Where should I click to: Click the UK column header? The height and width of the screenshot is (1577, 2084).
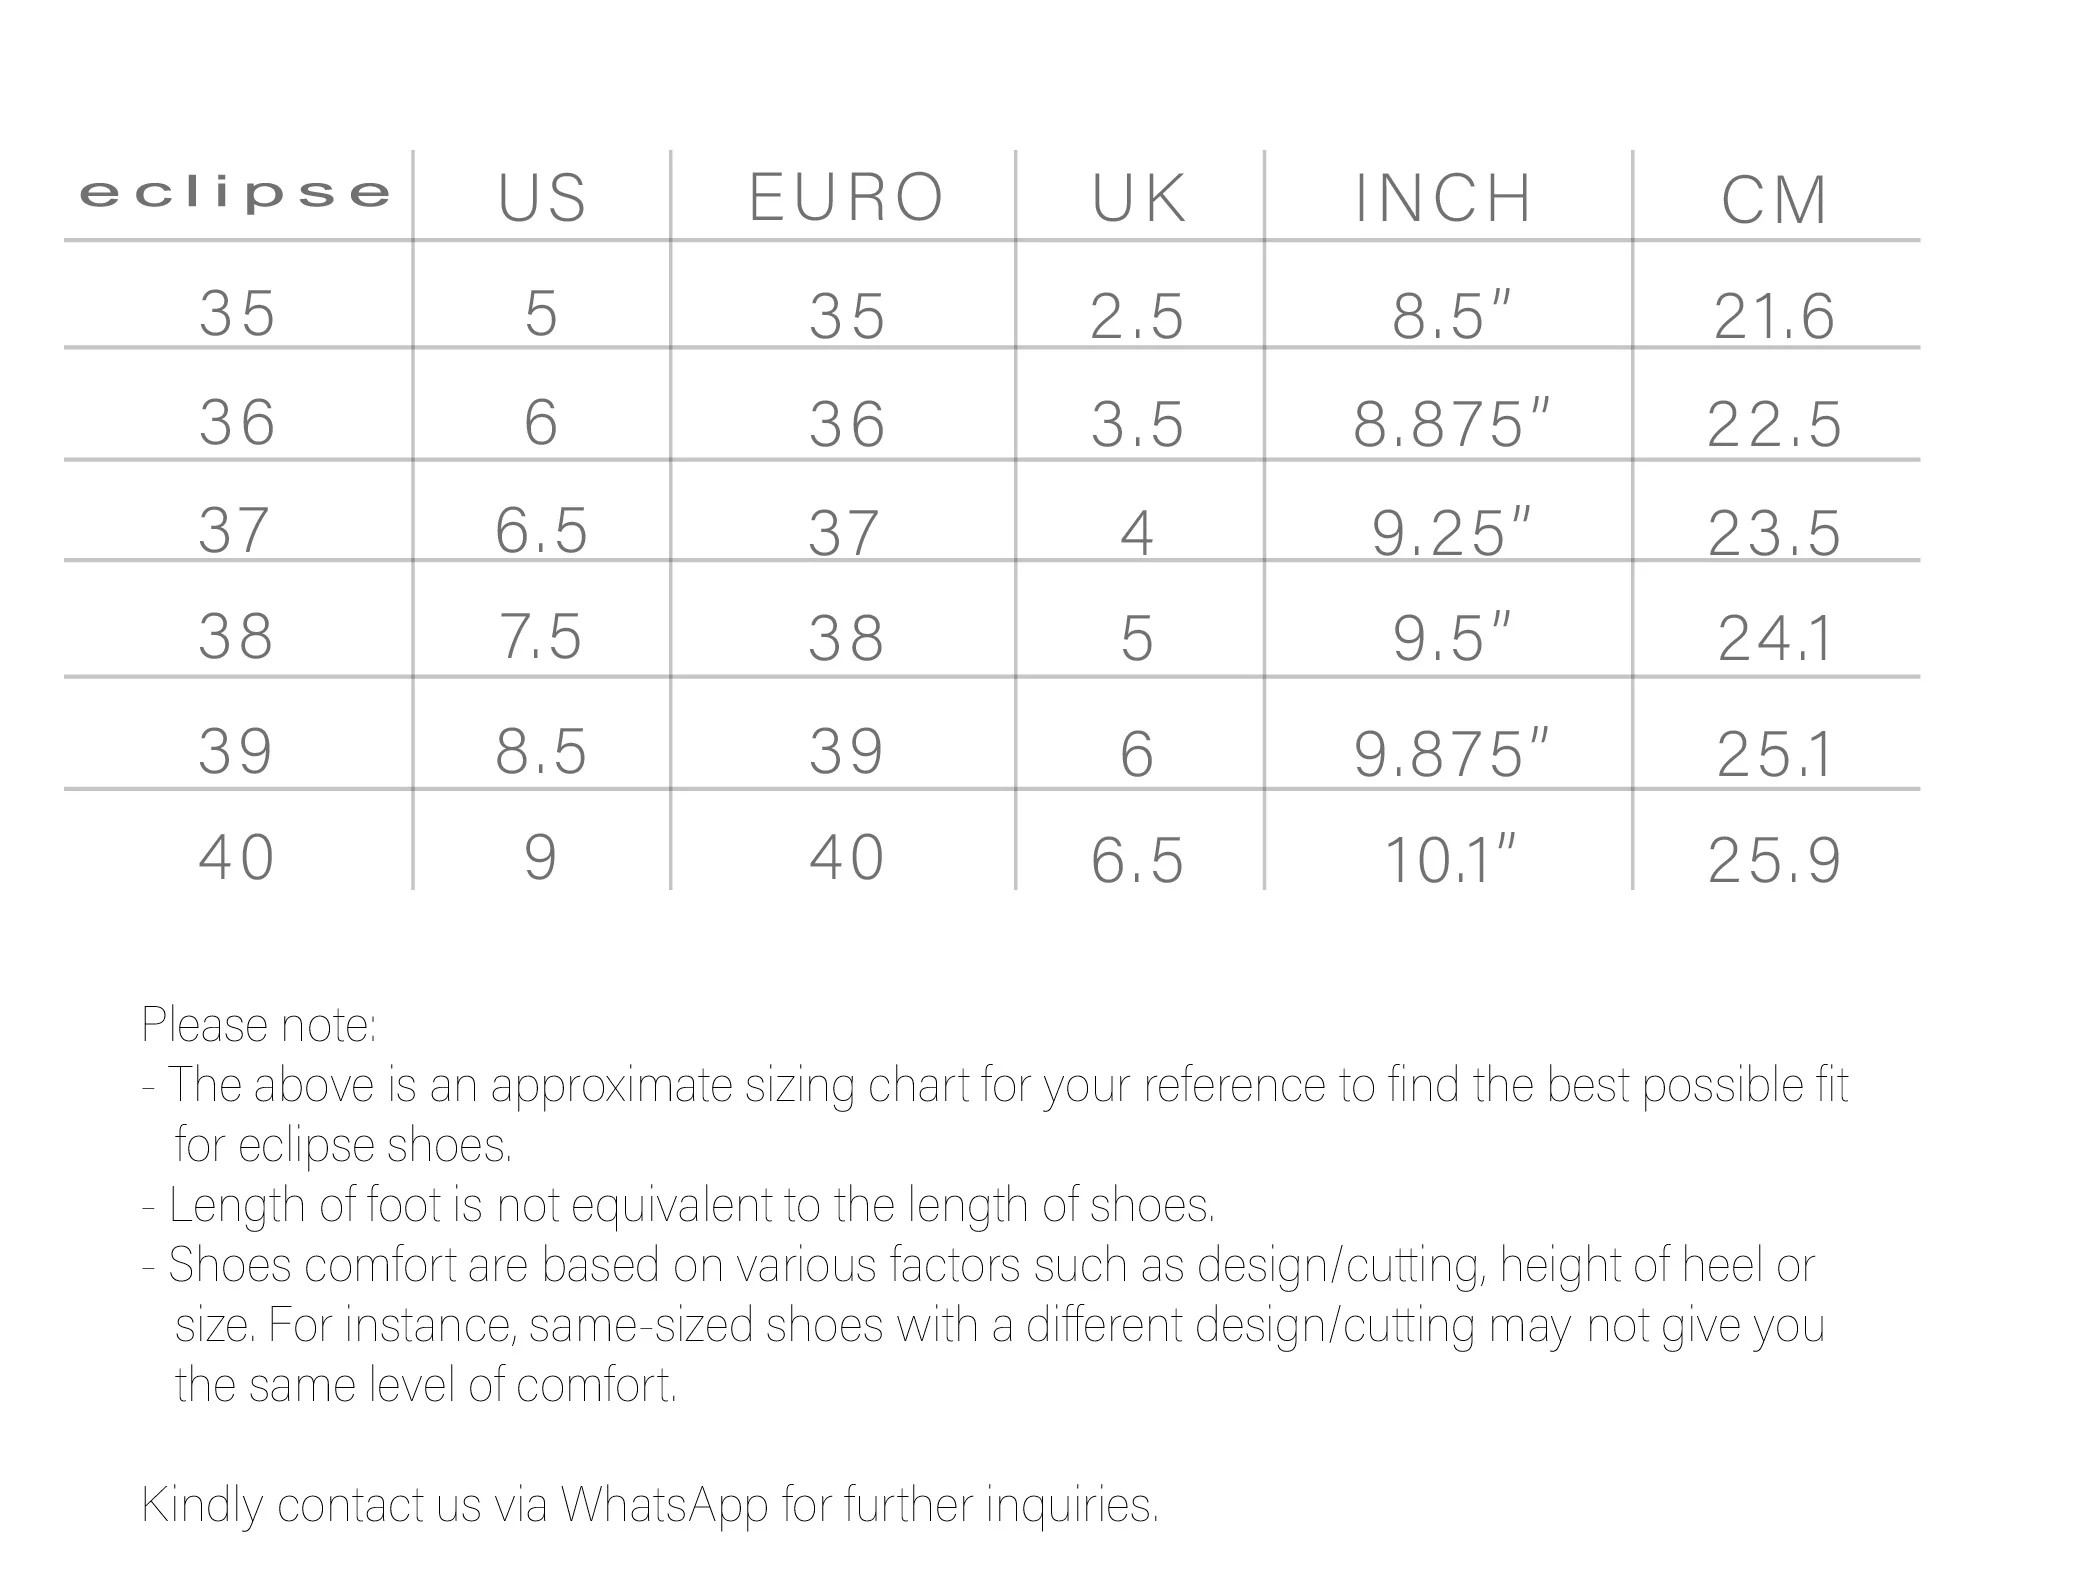1139,198
